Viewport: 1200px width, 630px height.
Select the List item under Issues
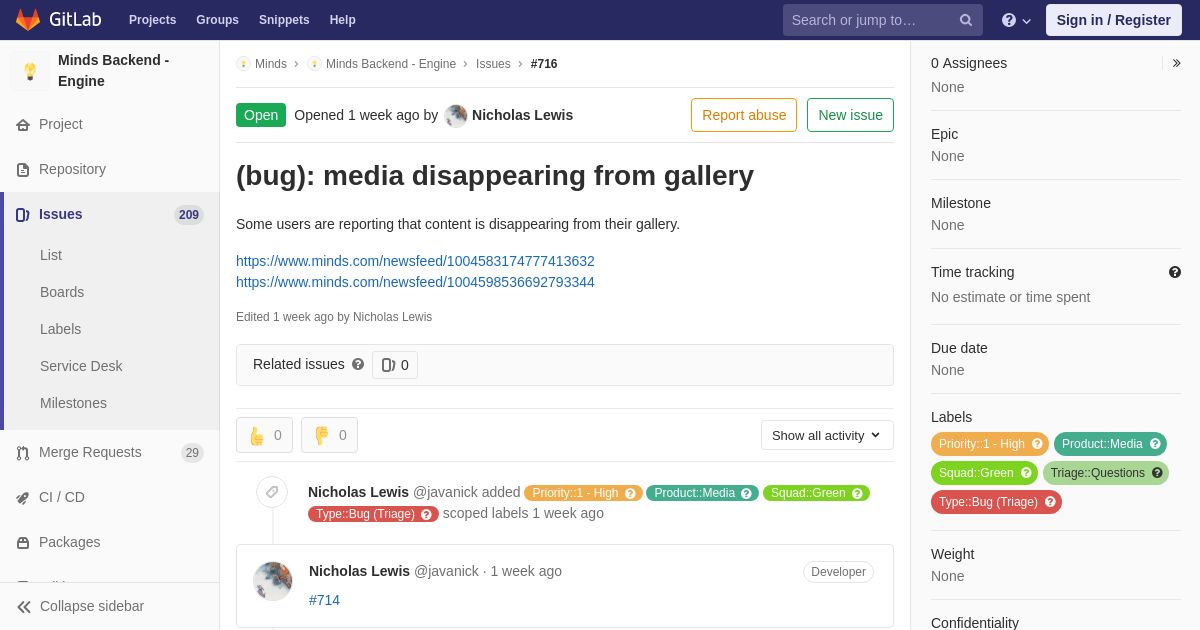pos(51,255)
